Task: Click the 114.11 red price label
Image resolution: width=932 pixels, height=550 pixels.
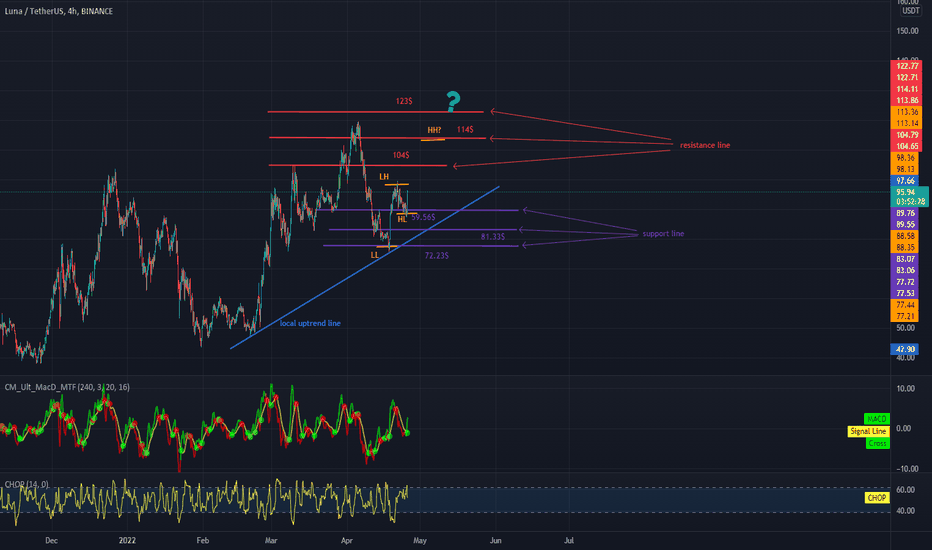Action: tap(906, 89)
